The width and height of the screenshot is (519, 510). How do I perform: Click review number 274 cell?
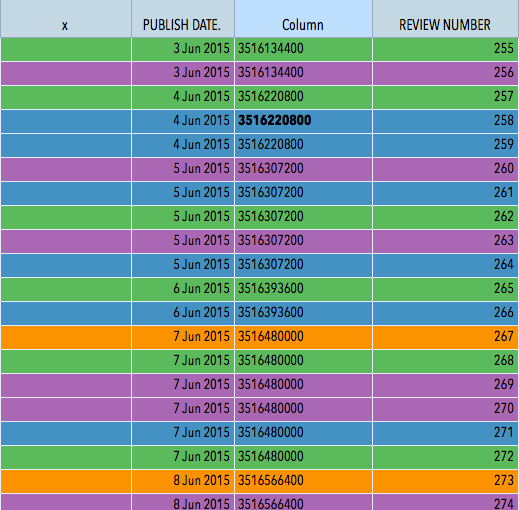coord(446,502)
